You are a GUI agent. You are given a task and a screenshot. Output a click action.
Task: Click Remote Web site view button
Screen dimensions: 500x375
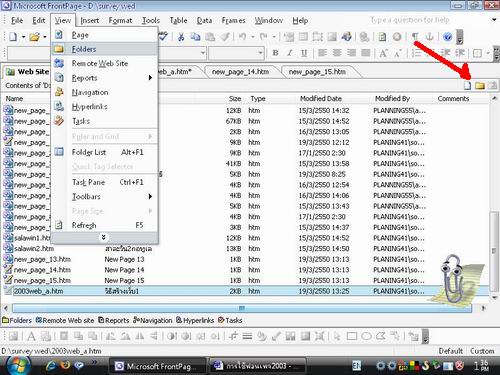(x=65, y=320)
